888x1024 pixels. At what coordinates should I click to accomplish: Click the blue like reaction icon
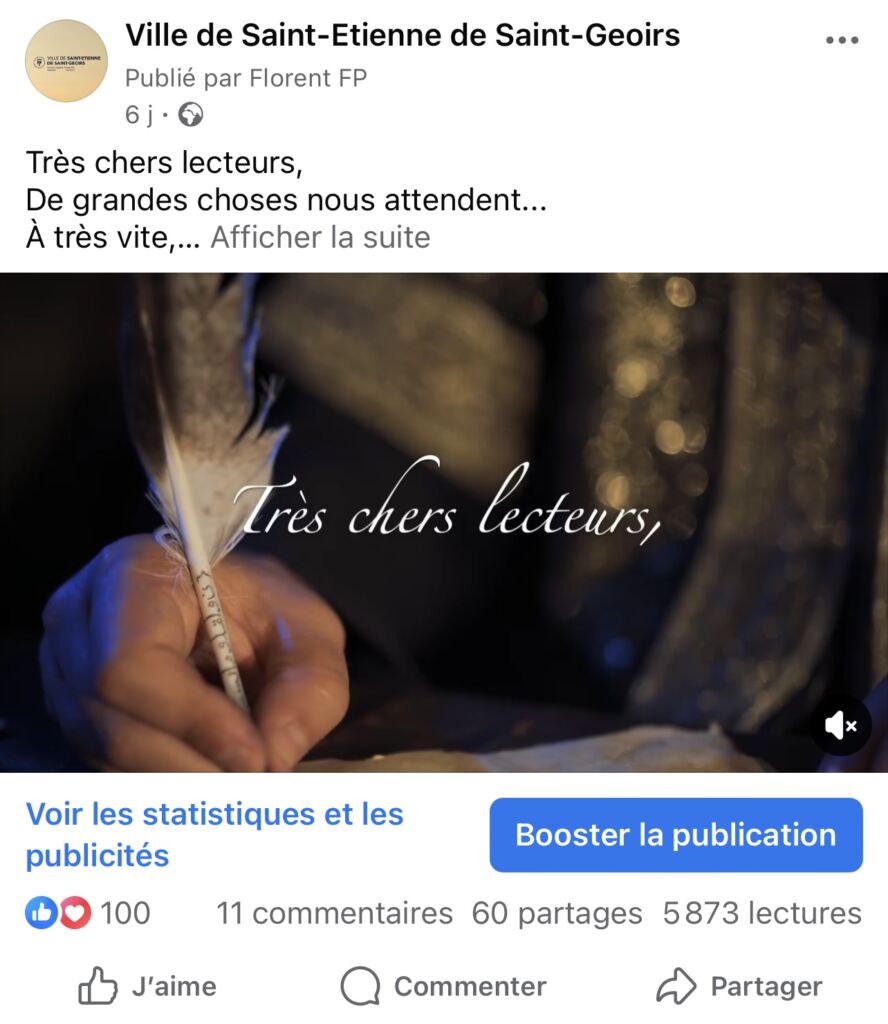pos(41,912)
